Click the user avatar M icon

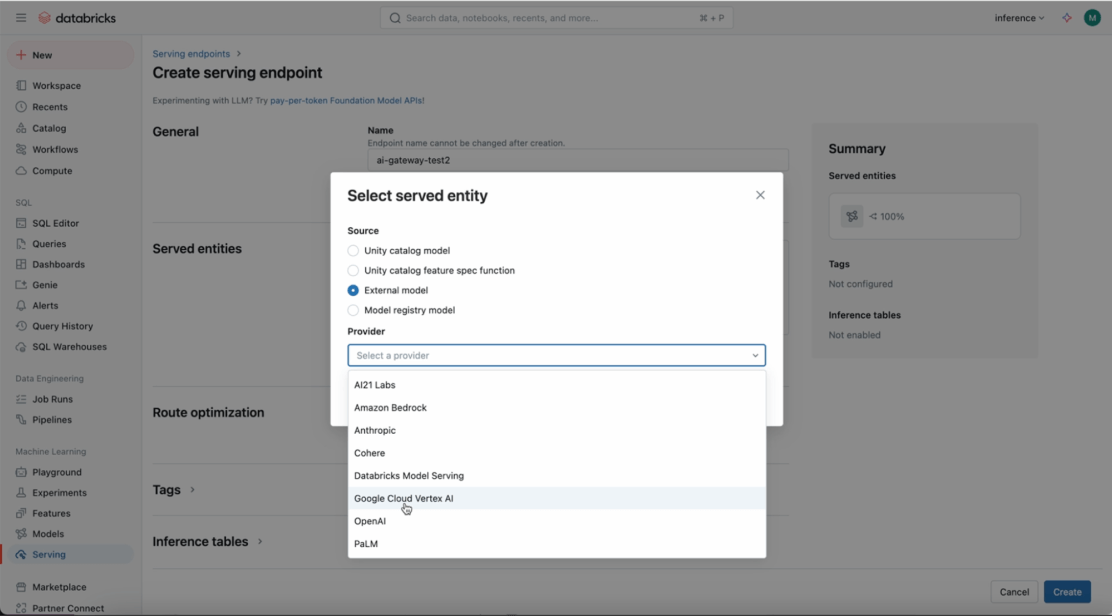[x=1092, y=18]
